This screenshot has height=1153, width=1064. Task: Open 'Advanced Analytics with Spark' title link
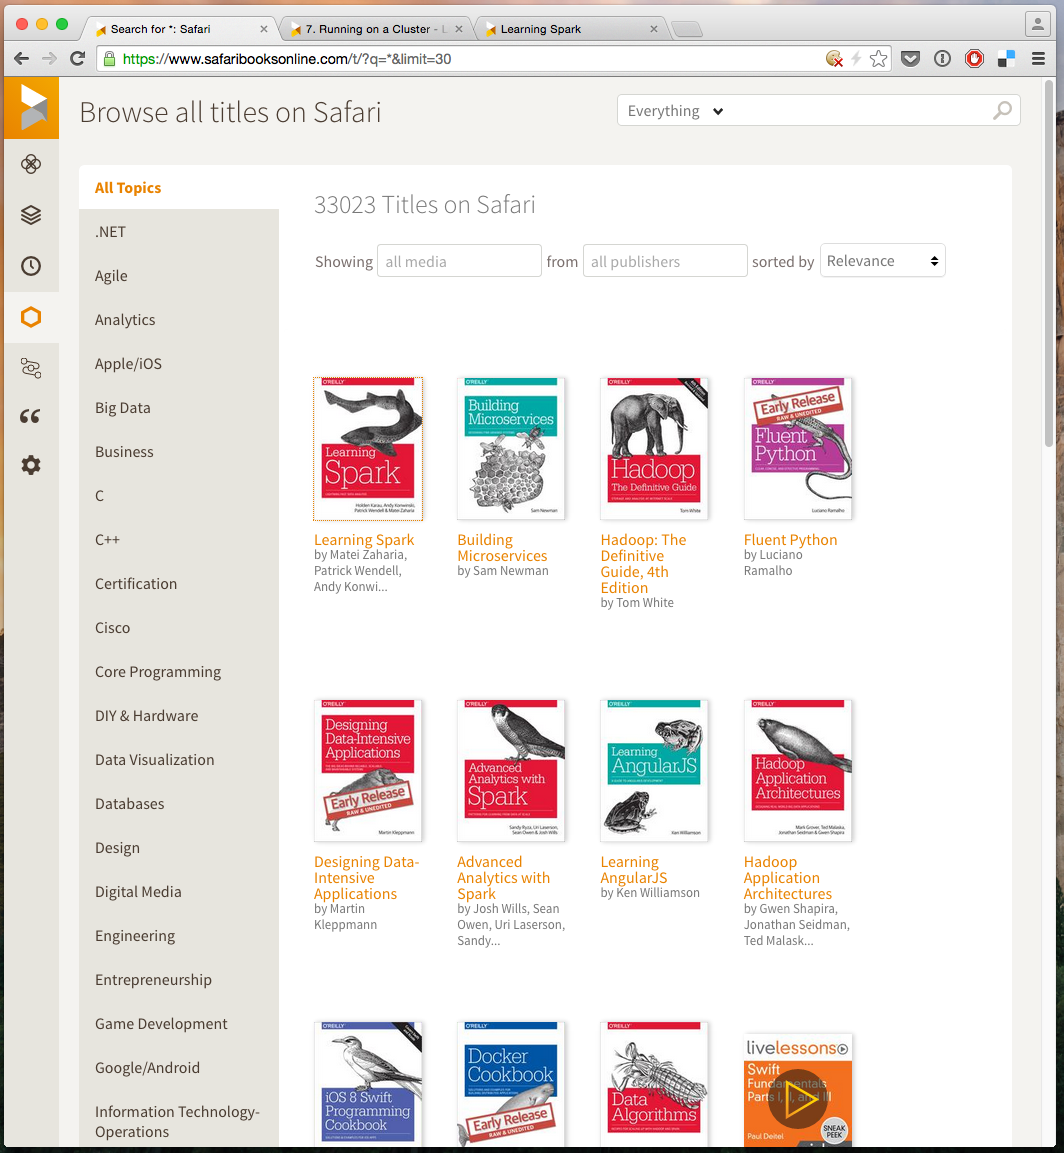point(504,878)
